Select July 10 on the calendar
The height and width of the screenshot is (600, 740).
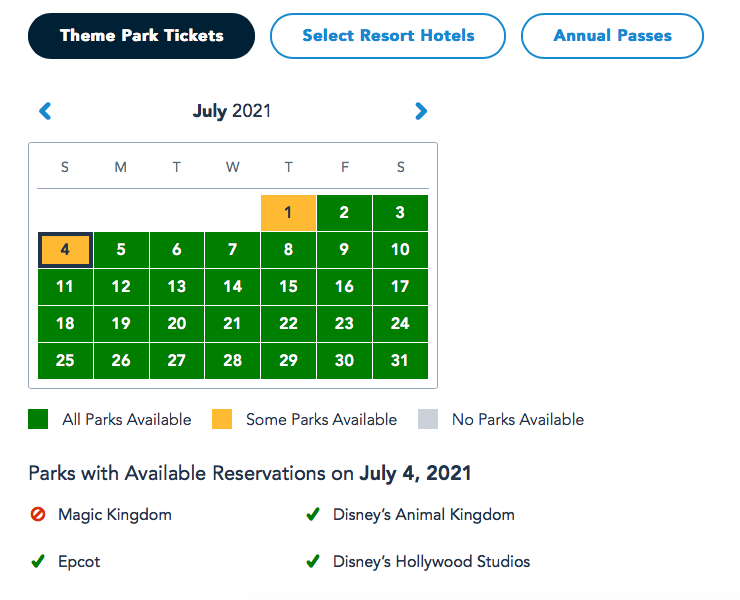pos(400,250)
